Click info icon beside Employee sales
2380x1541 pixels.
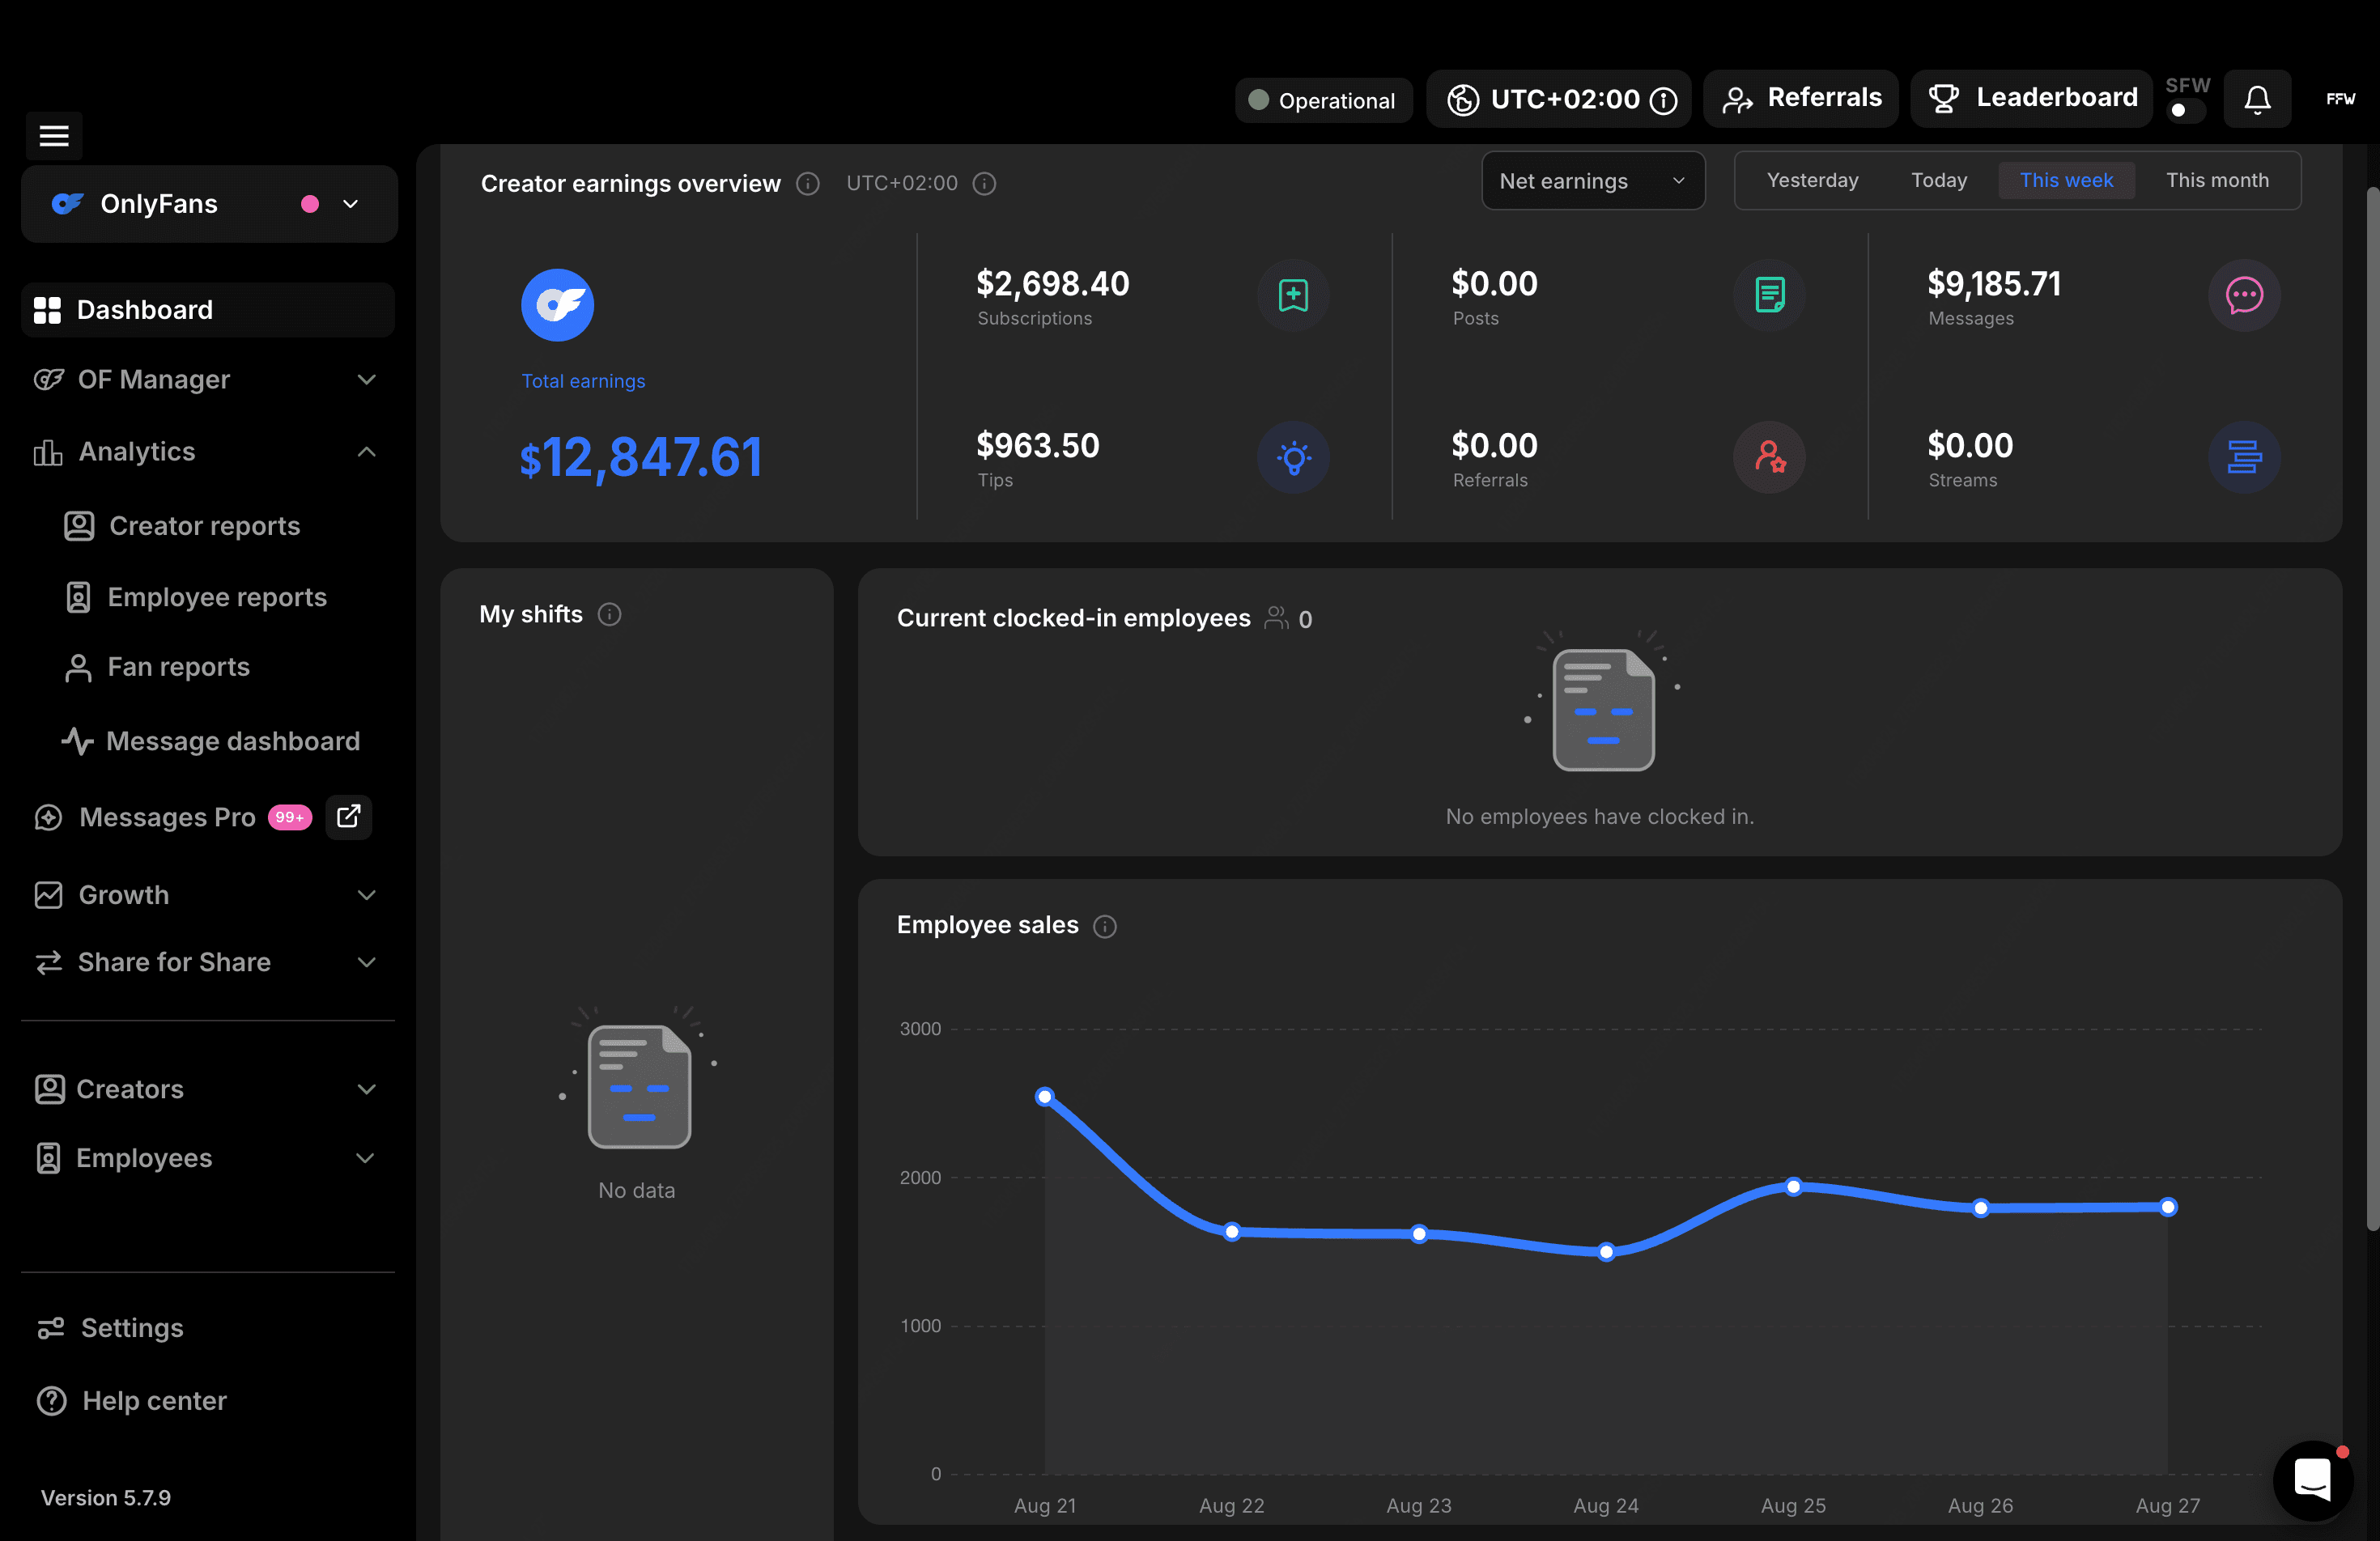(1104, 926)
